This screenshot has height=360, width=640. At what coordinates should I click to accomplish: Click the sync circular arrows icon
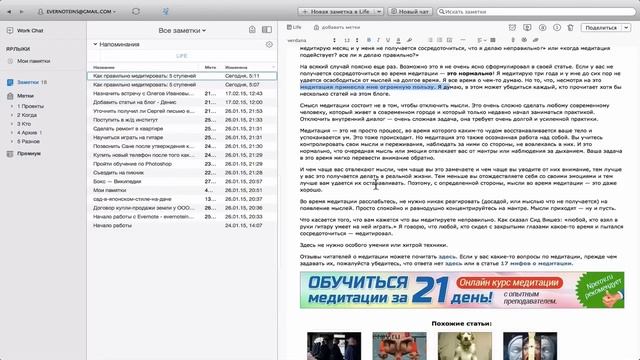pyautogui.click(x=136, y=12)
